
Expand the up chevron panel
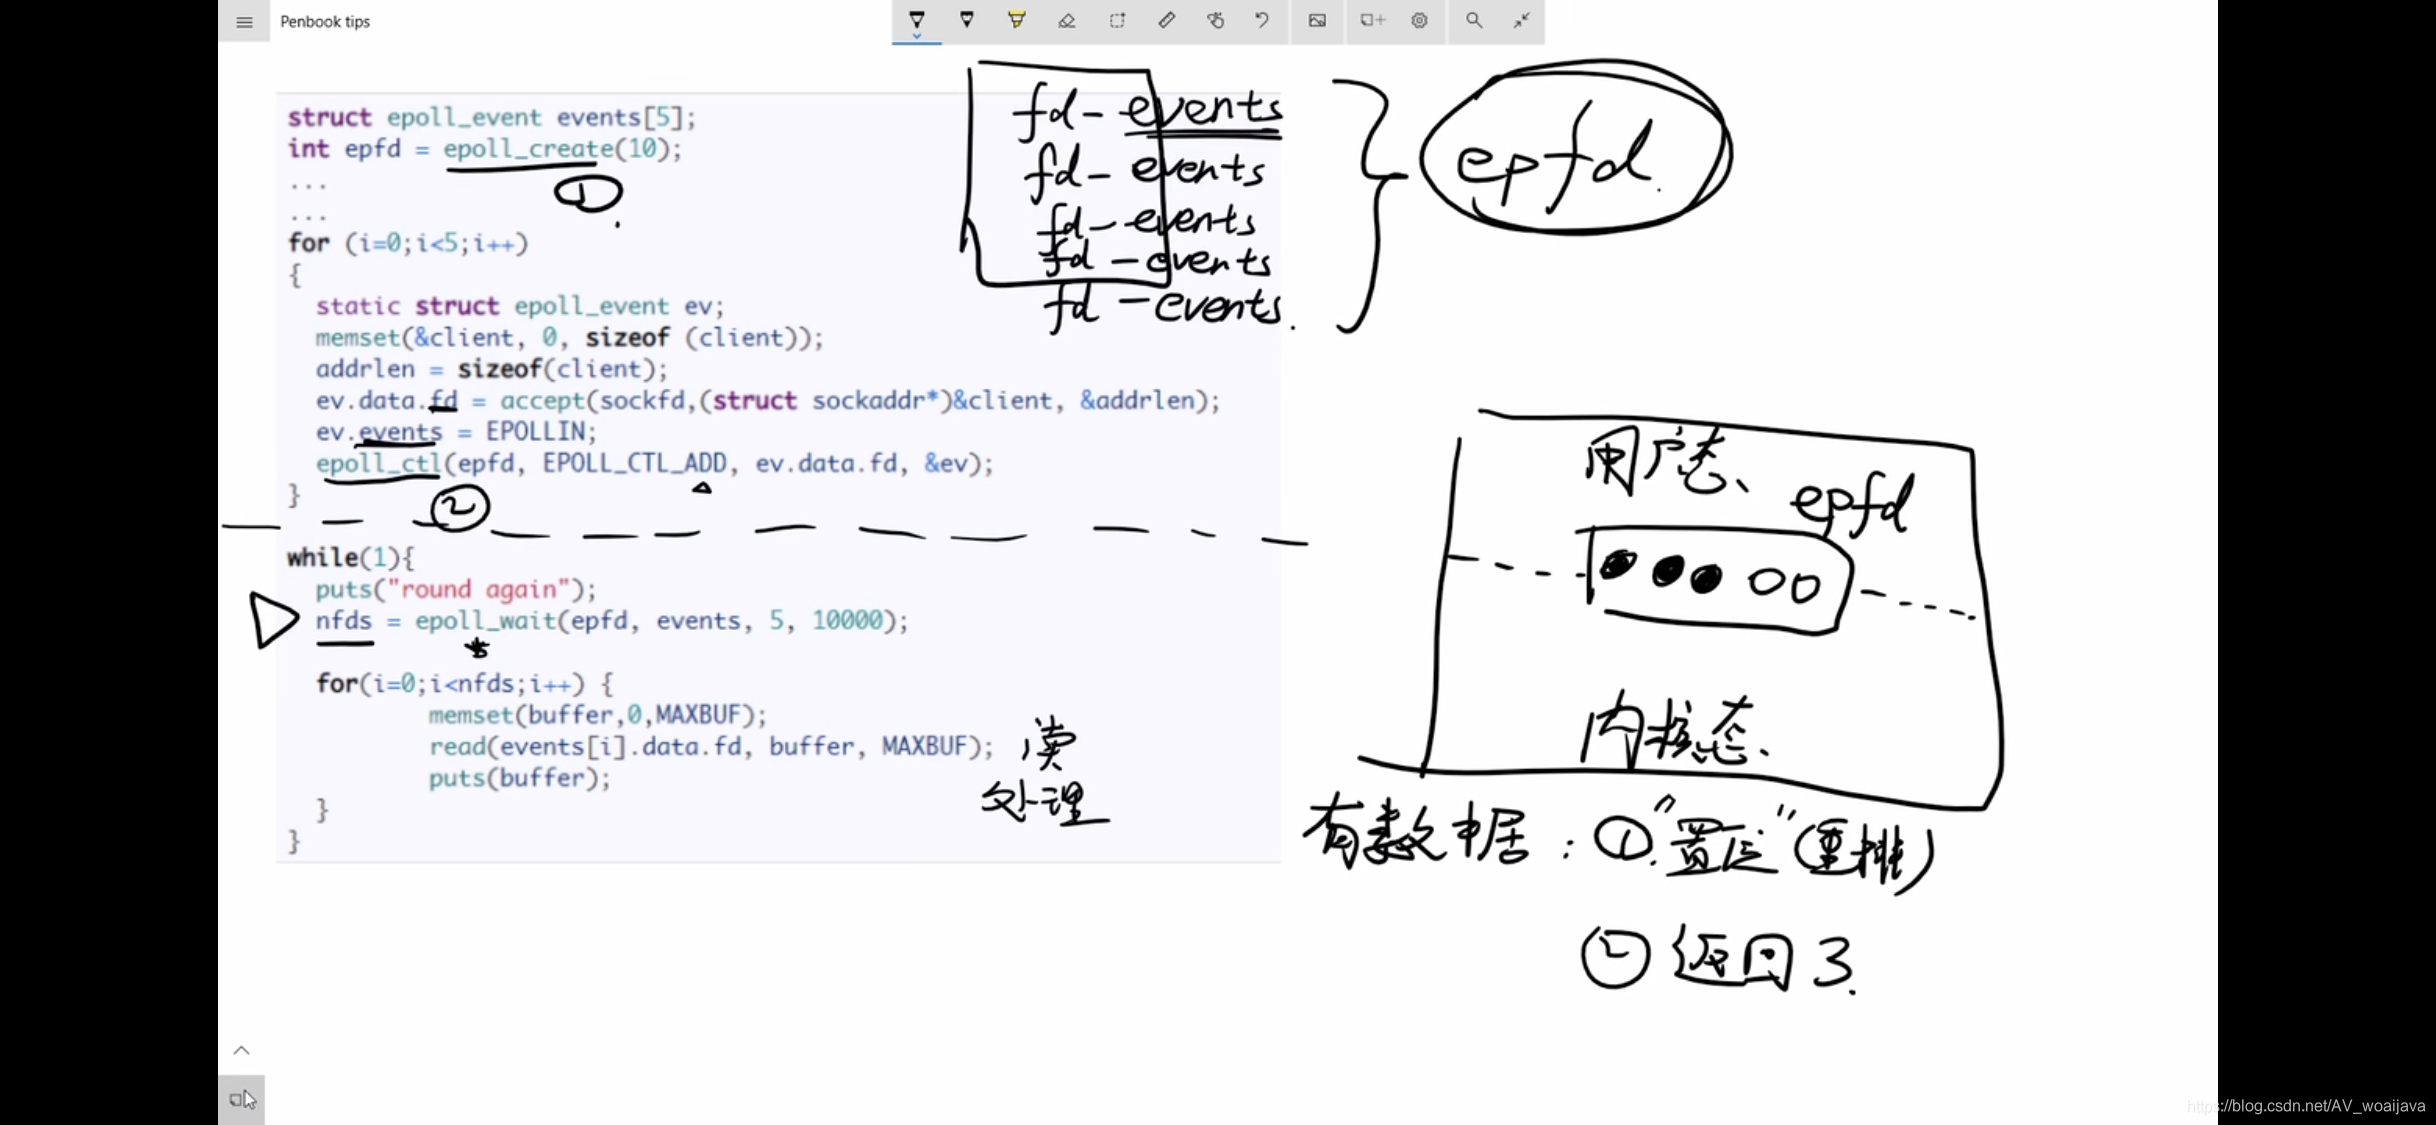click(x=241, y=1050)
